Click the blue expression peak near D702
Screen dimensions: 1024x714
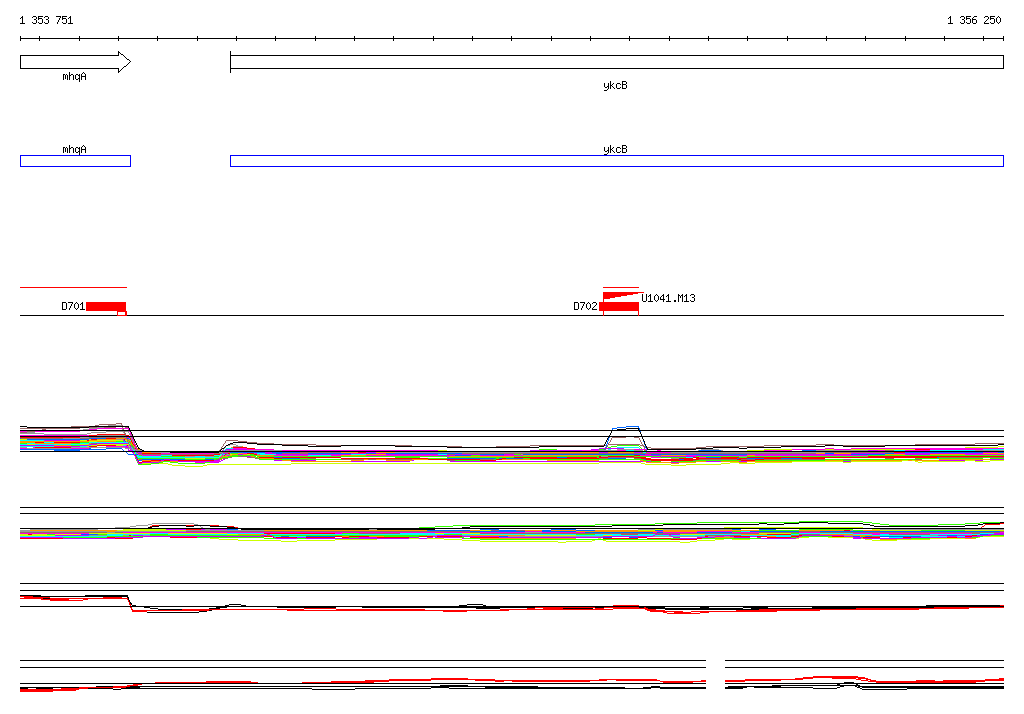tap(625, 436)
